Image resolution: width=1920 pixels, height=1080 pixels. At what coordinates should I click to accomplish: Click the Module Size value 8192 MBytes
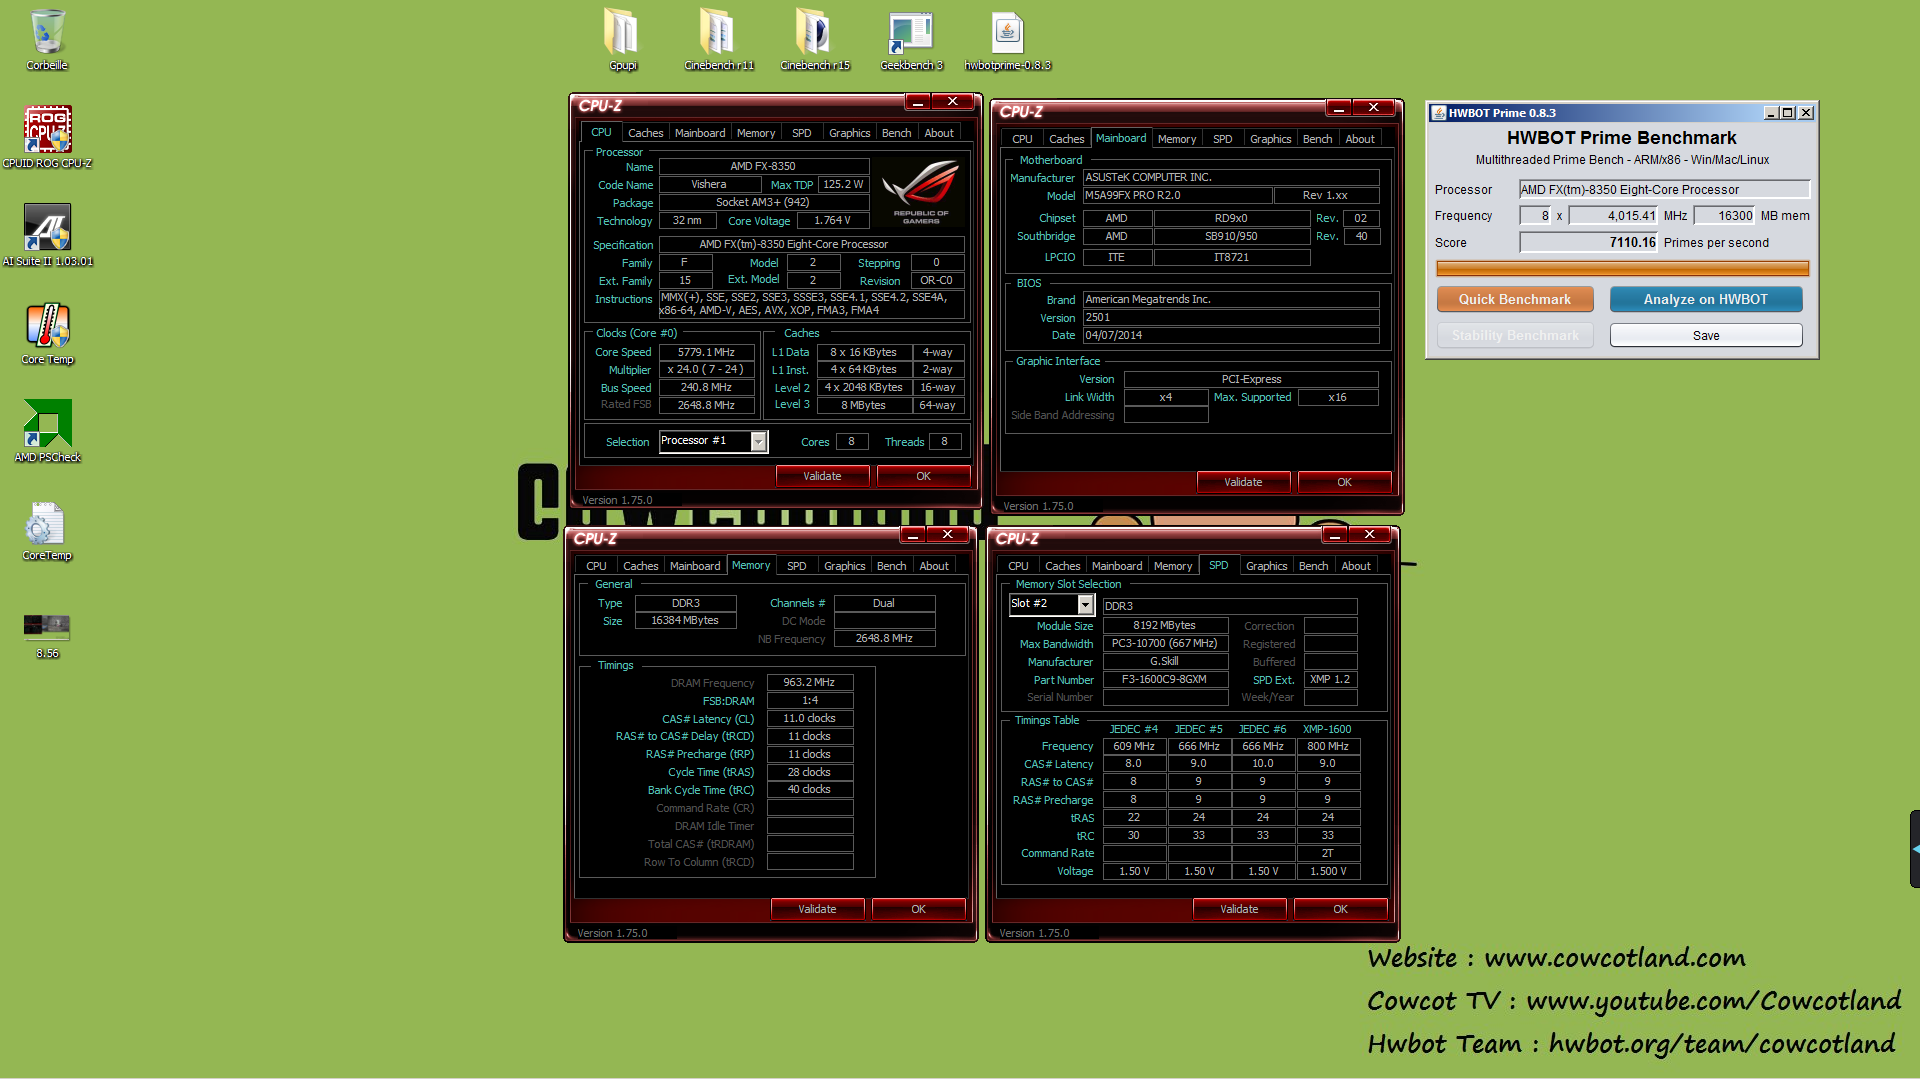[1164, 625]
